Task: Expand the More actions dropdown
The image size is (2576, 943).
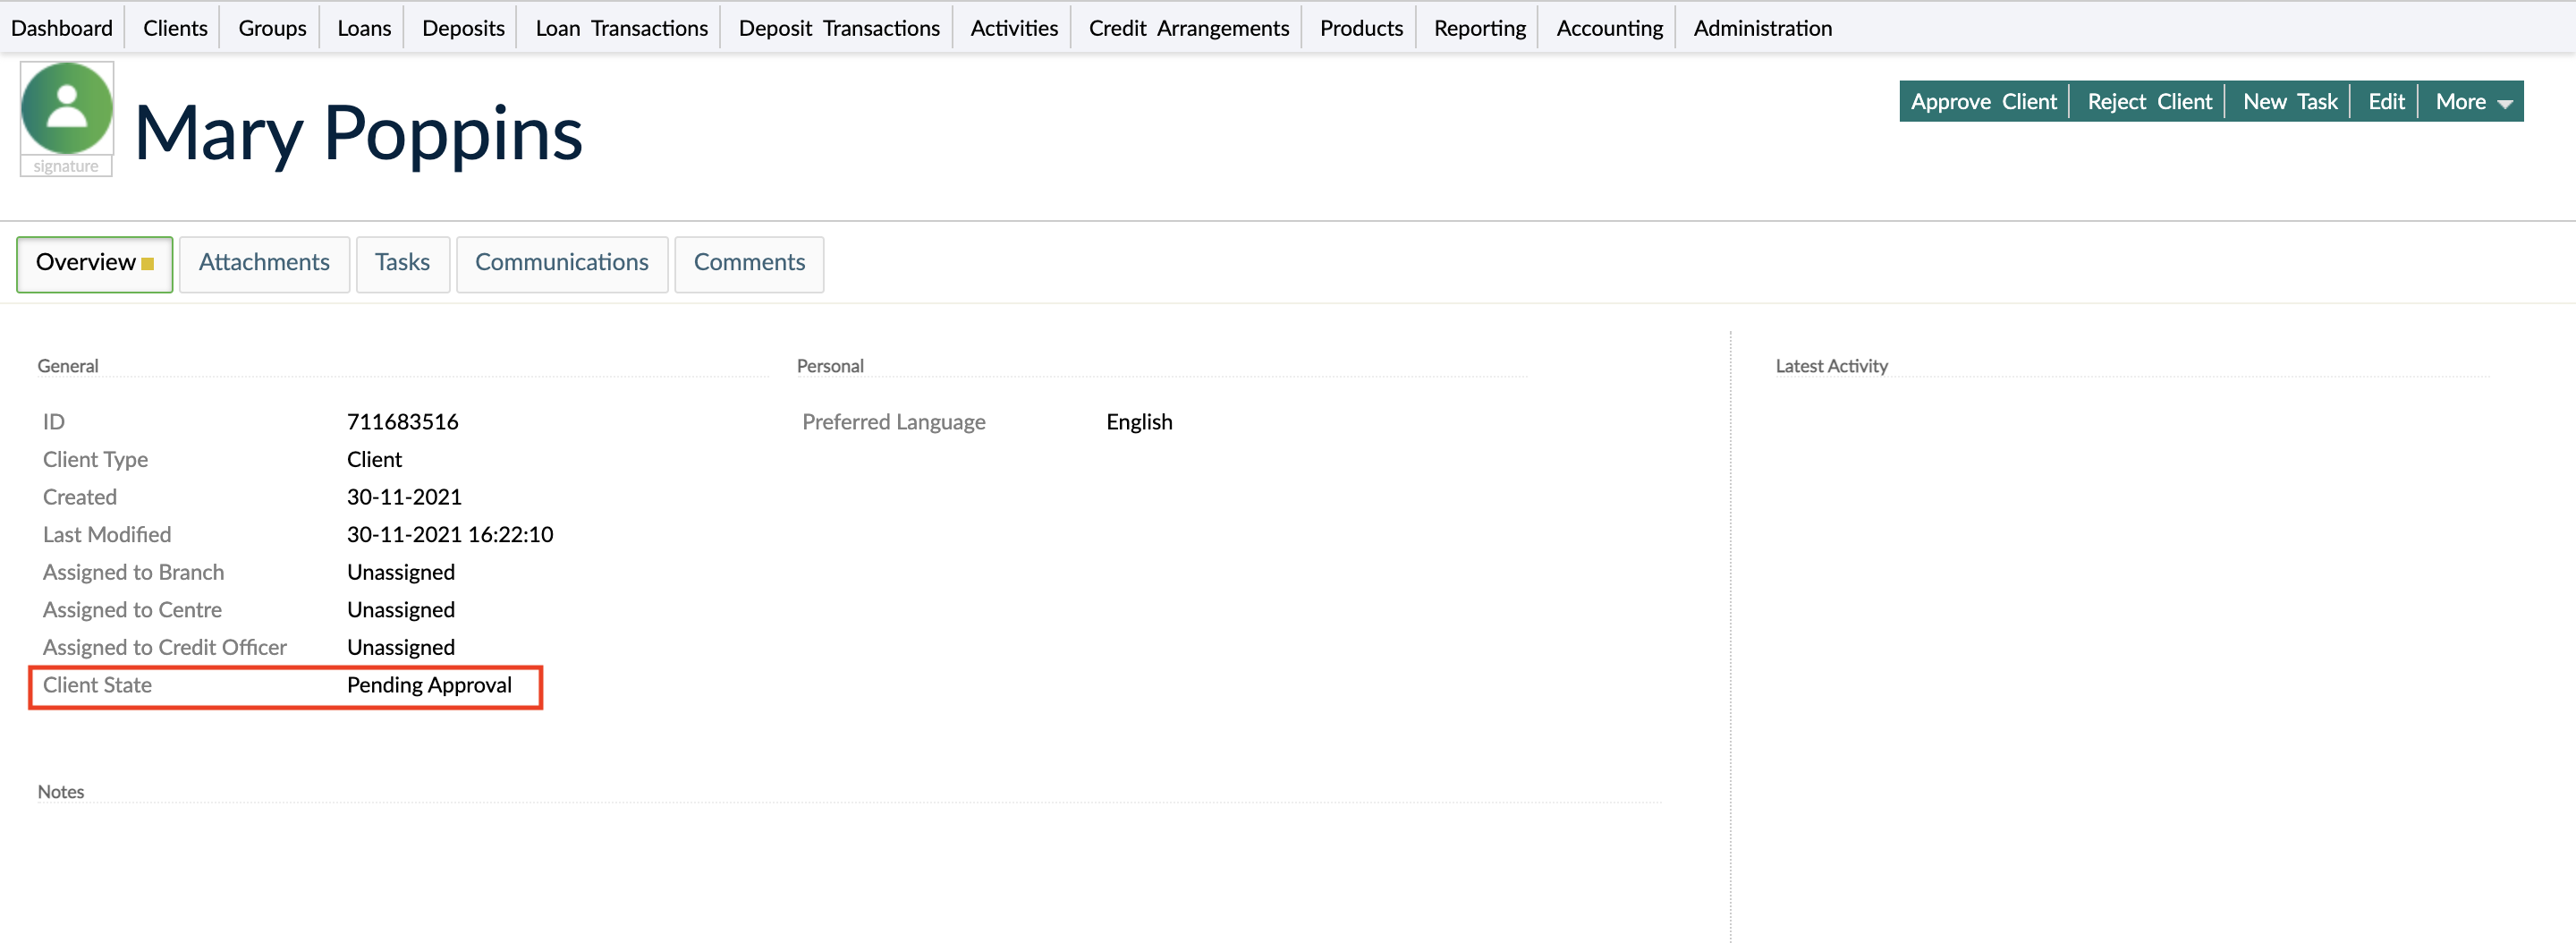Action: coord(2470,101)
